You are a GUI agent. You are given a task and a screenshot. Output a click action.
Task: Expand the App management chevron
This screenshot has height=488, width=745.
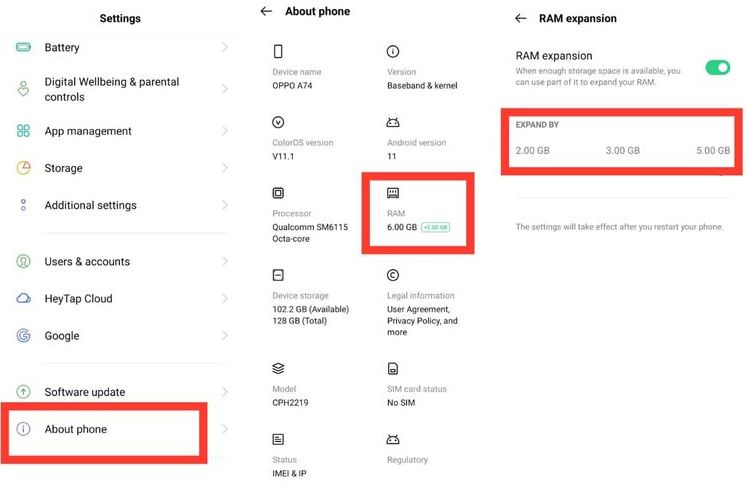coord(225,131)
